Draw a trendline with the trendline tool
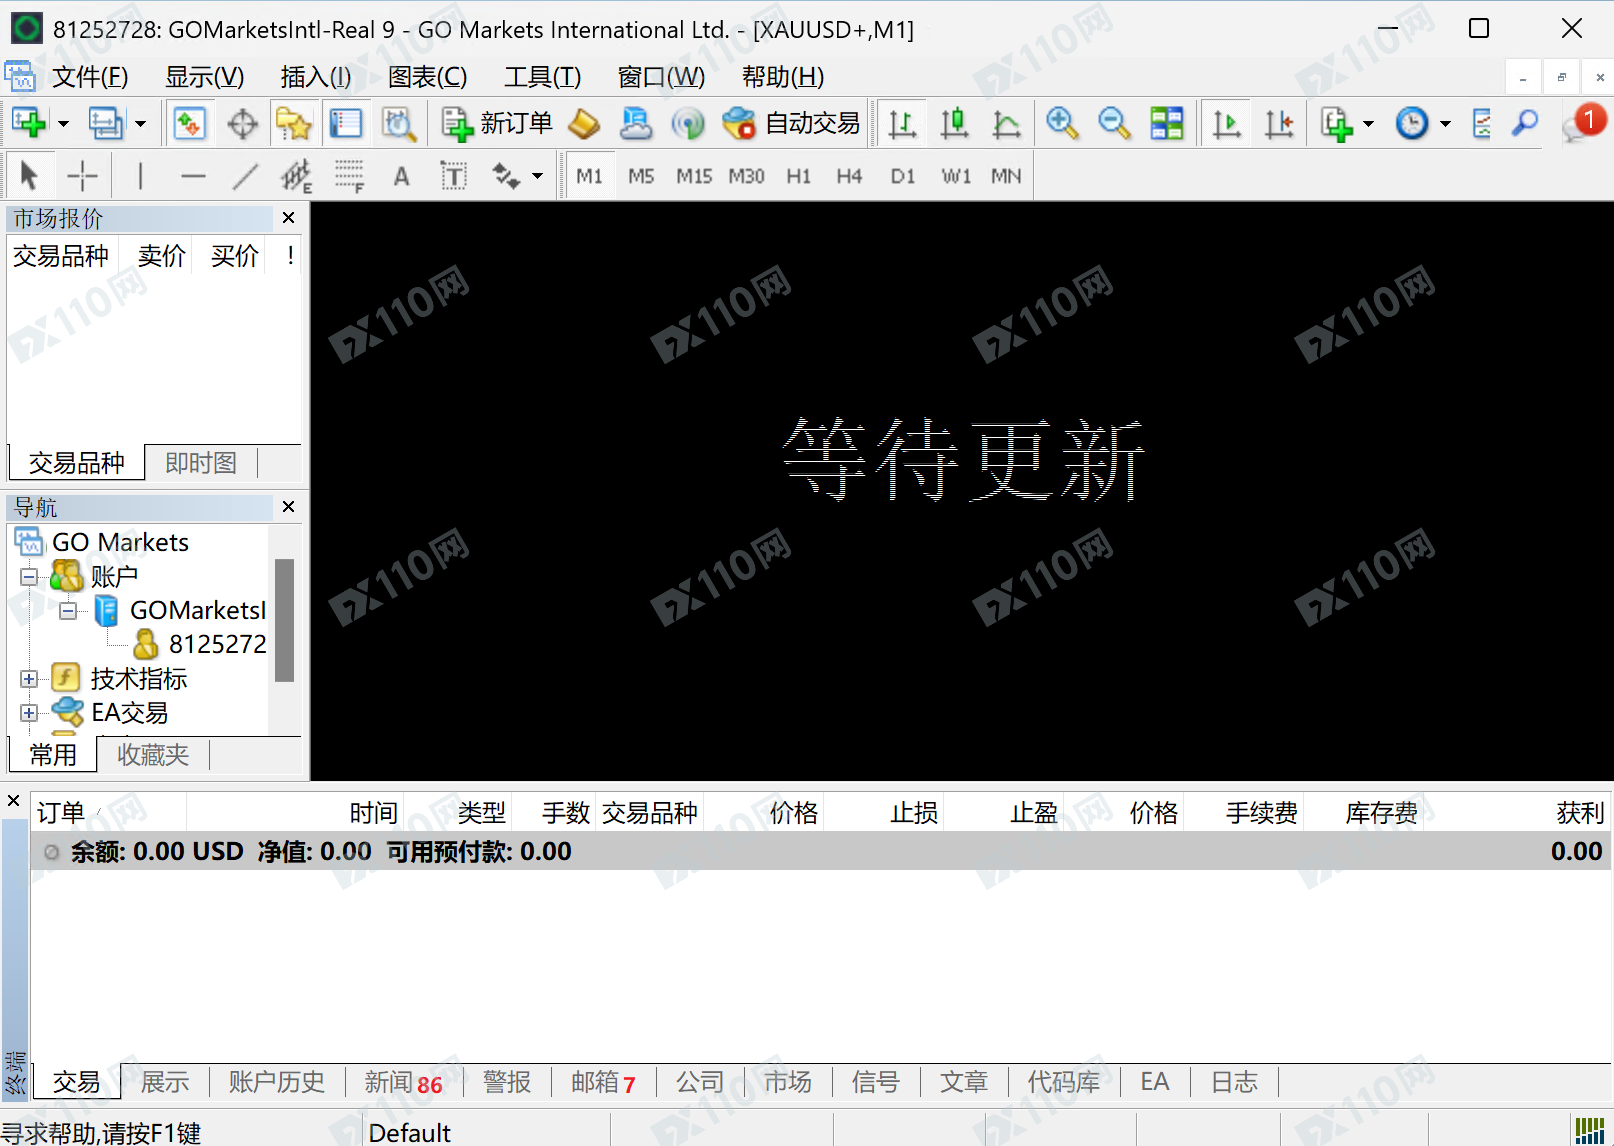The width and height of the screenshot is (1614, 1146). click(x=244, y=174)
